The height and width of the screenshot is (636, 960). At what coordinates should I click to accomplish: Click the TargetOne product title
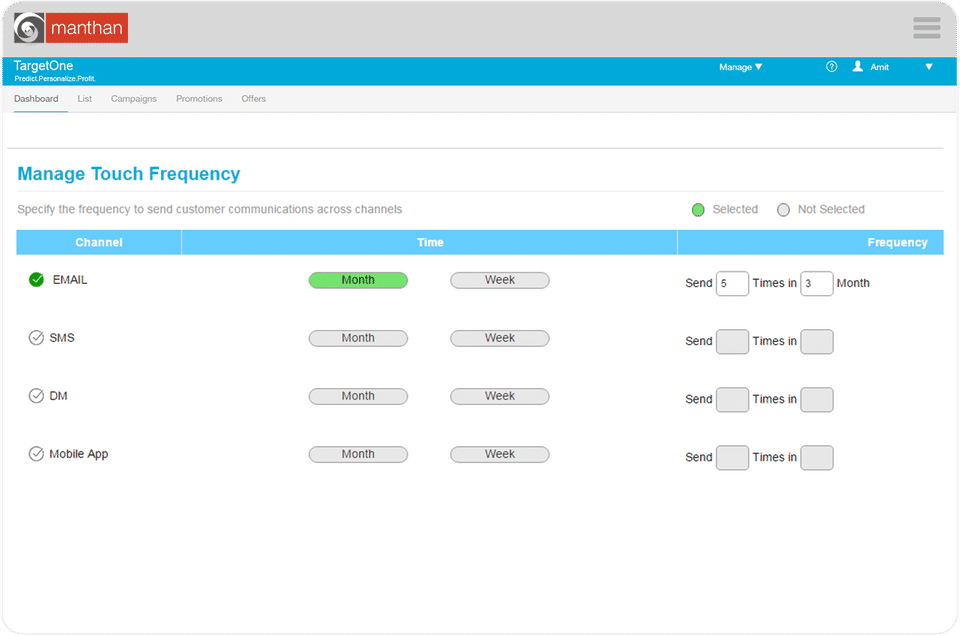(x=43, y=65)
